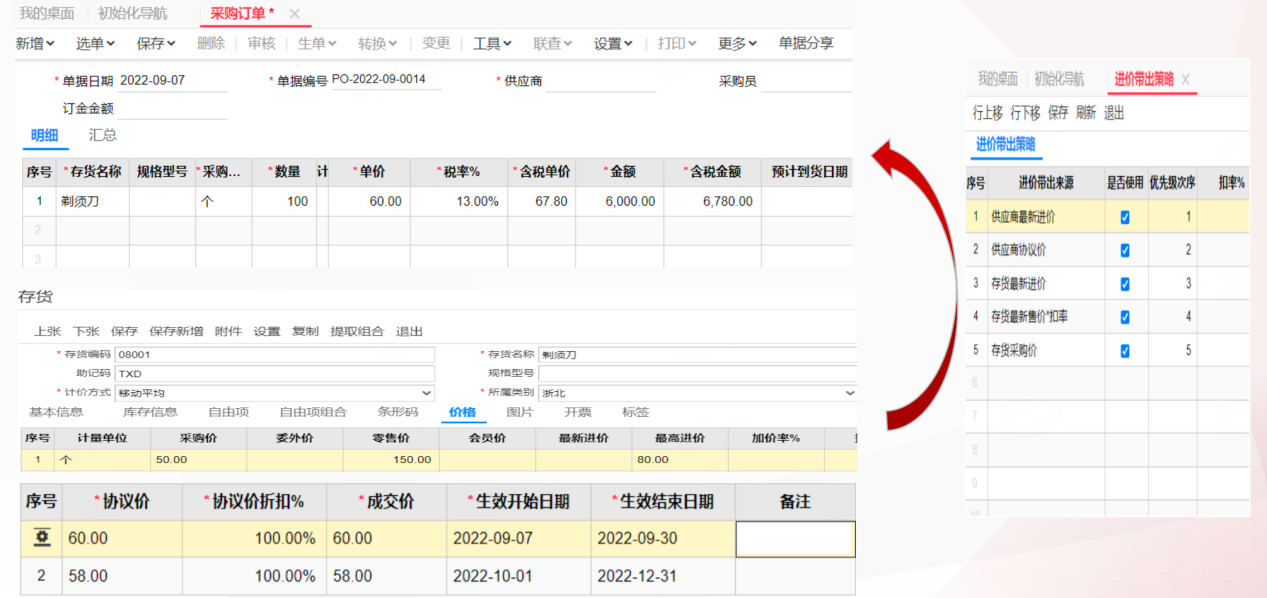The height and width of the screenshot is (598, 1267).
Task: Click the 备注 cell in first agreement row
Action: click(795, 538)
